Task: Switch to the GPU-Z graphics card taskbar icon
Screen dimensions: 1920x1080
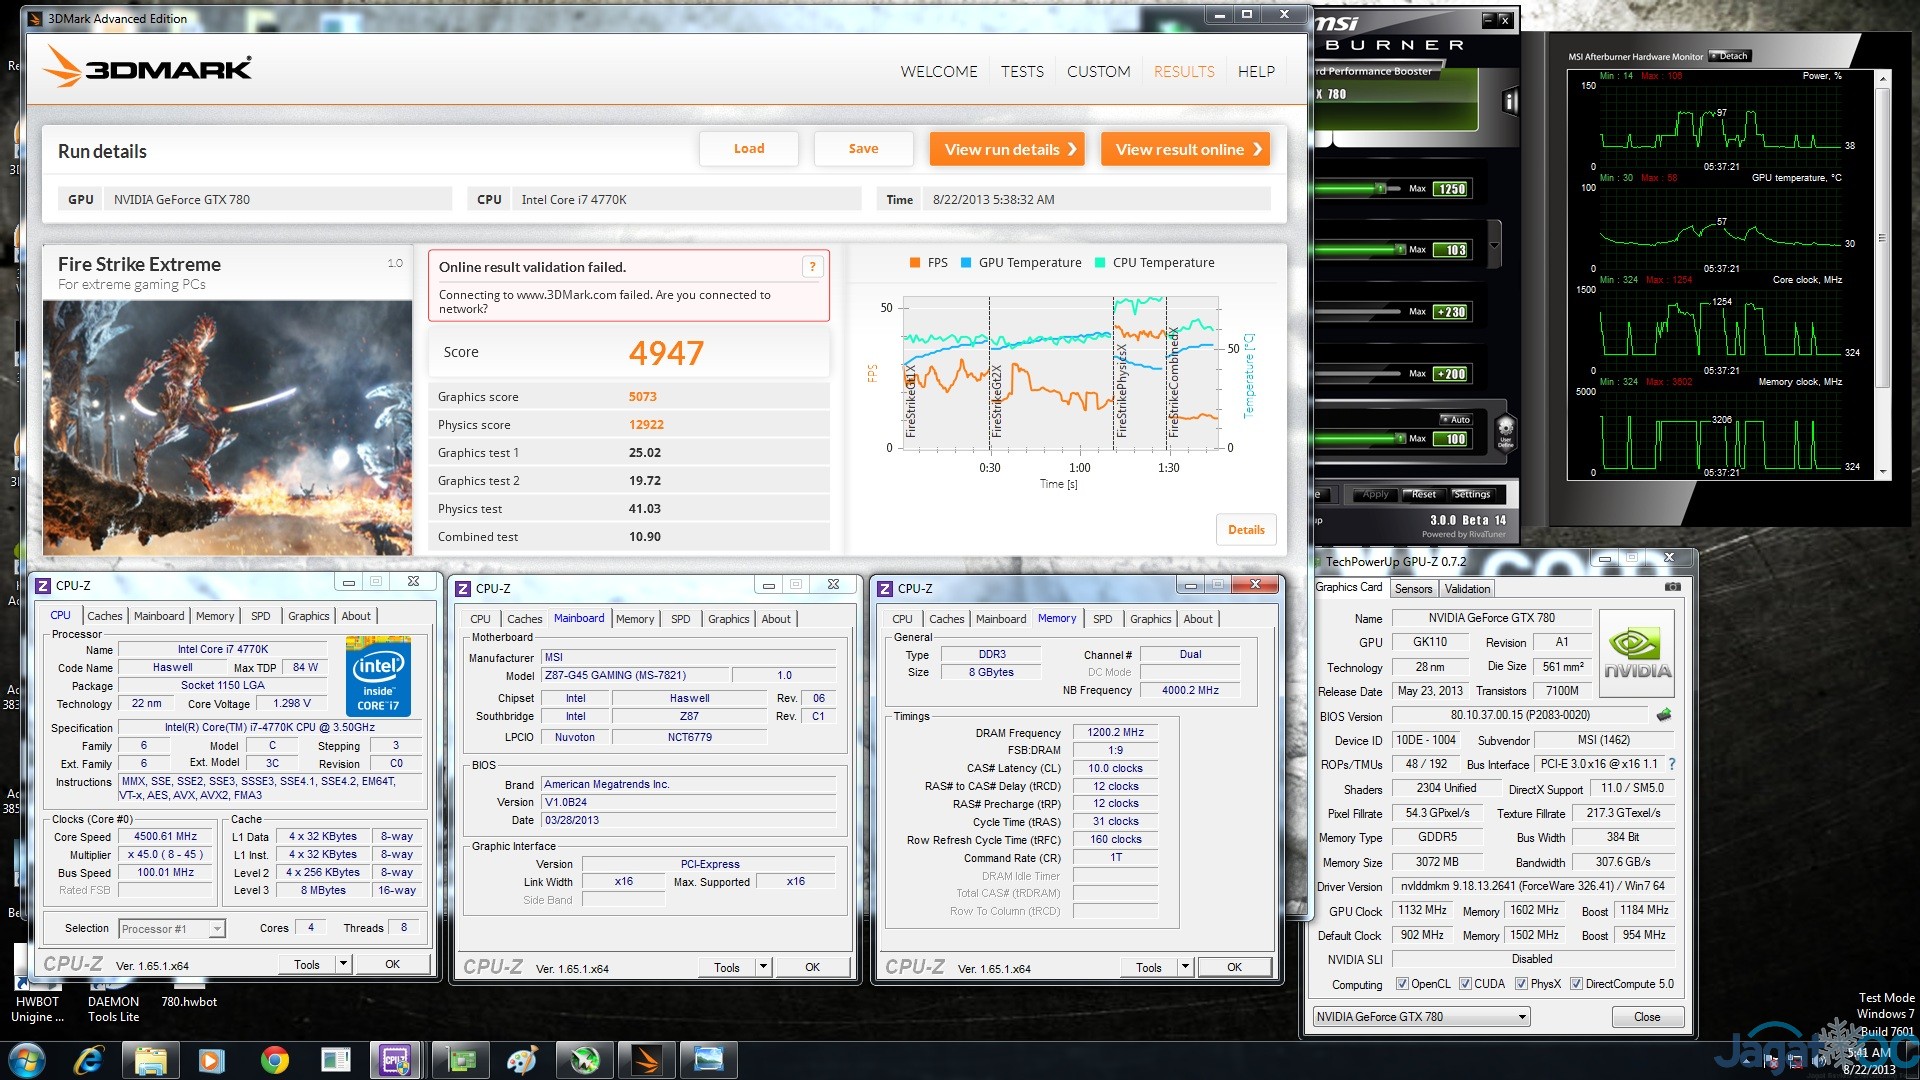Action: pos(461,1060)
